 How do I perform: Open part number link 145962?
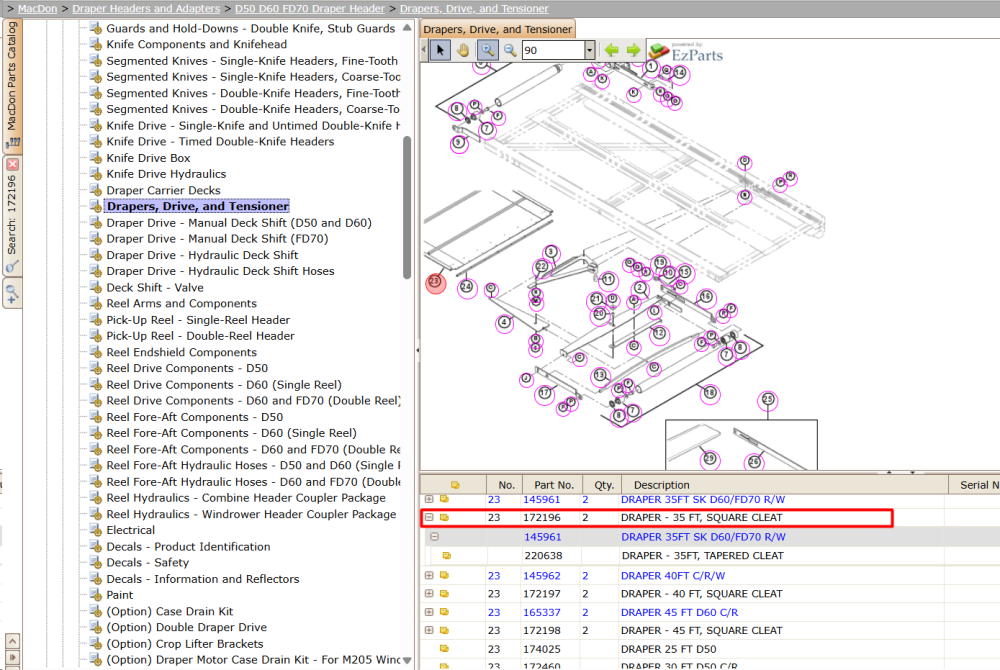point(541,576)
